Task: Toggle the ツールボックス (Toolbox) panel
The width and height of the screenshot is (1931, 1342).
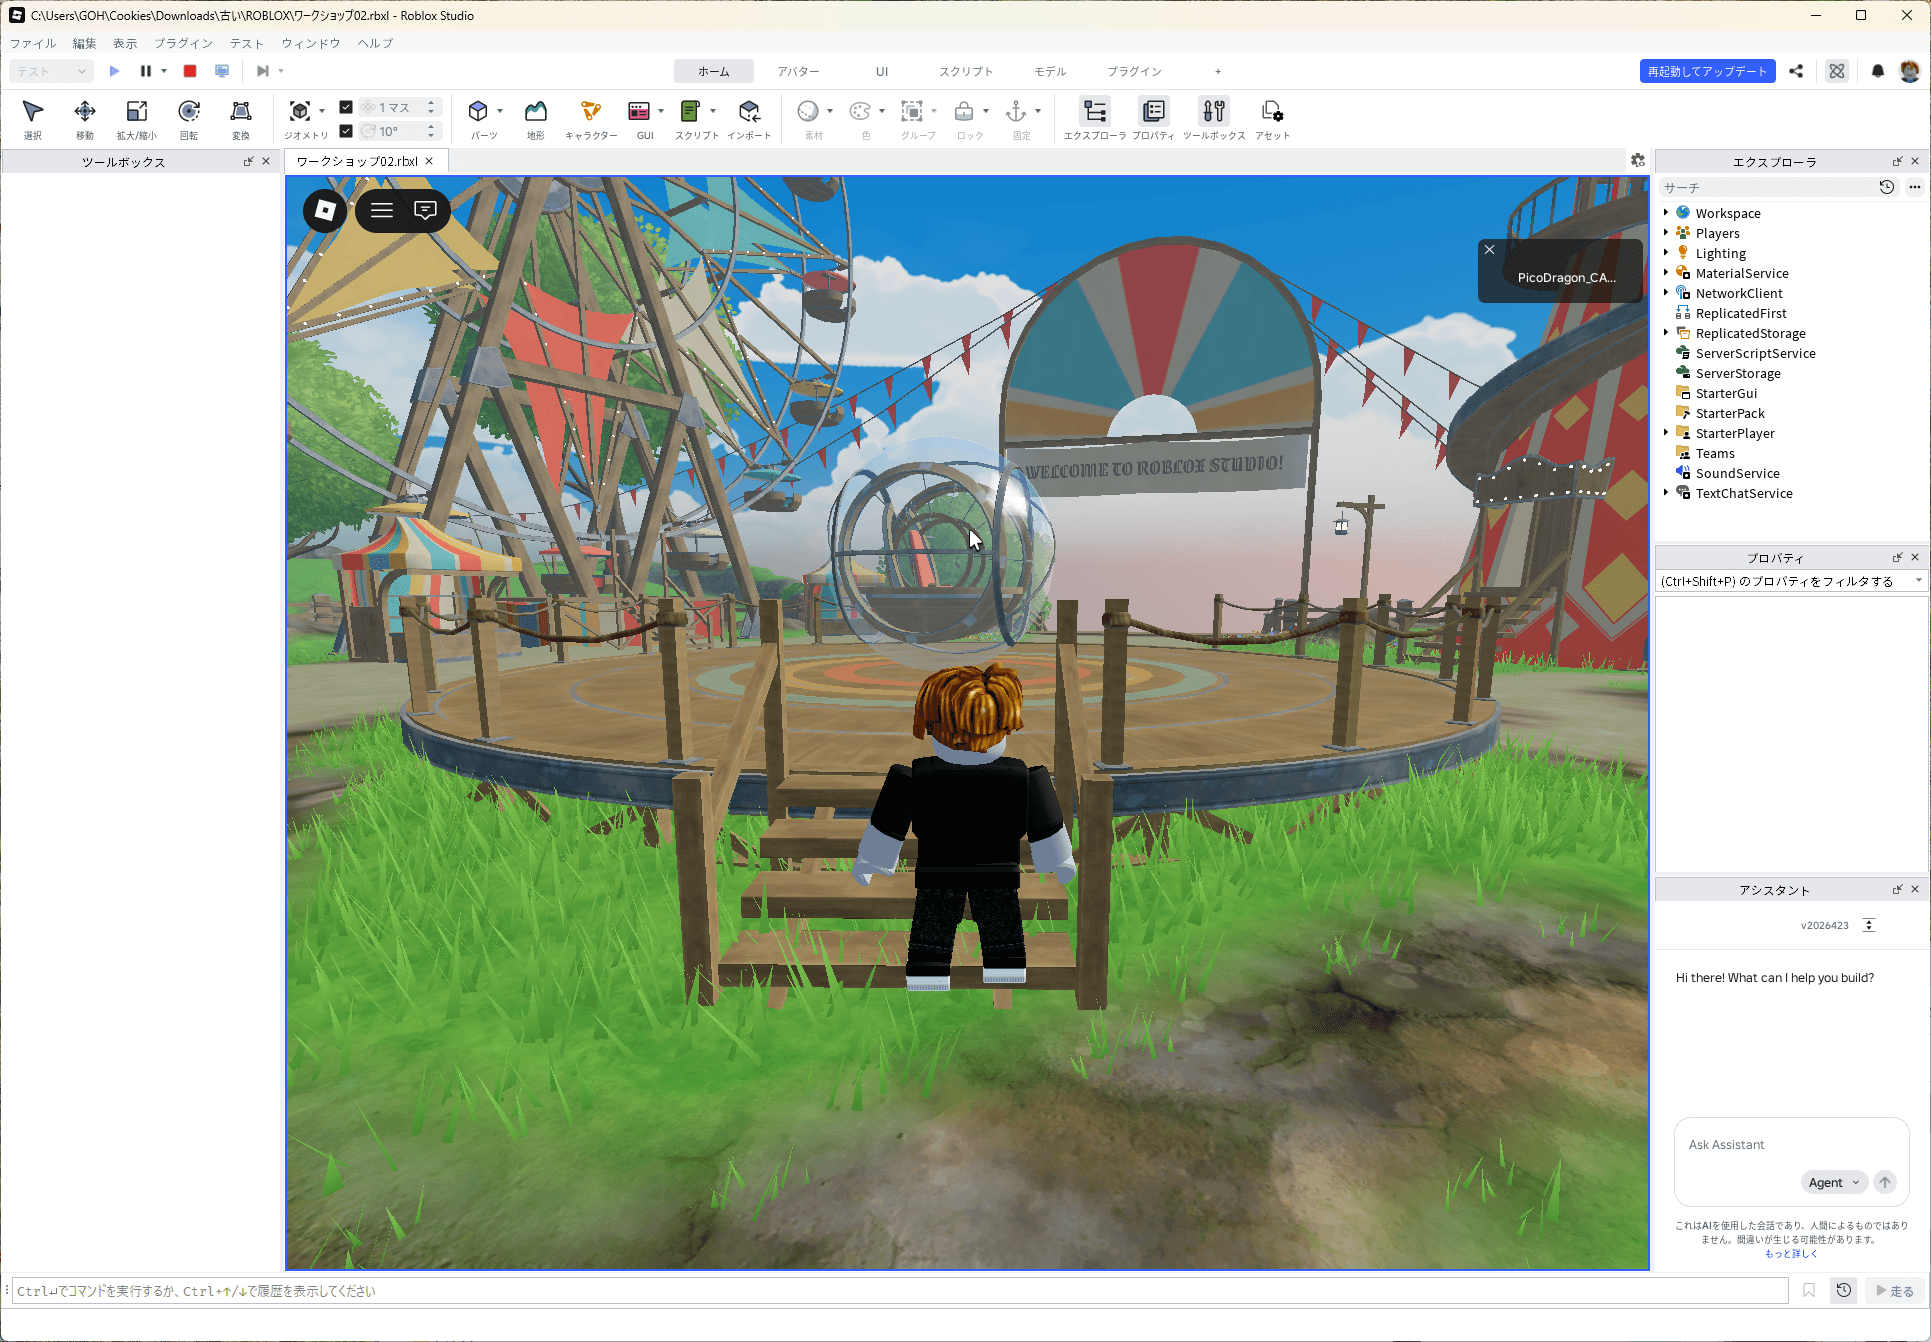Action: click(x=1214, y=119)
